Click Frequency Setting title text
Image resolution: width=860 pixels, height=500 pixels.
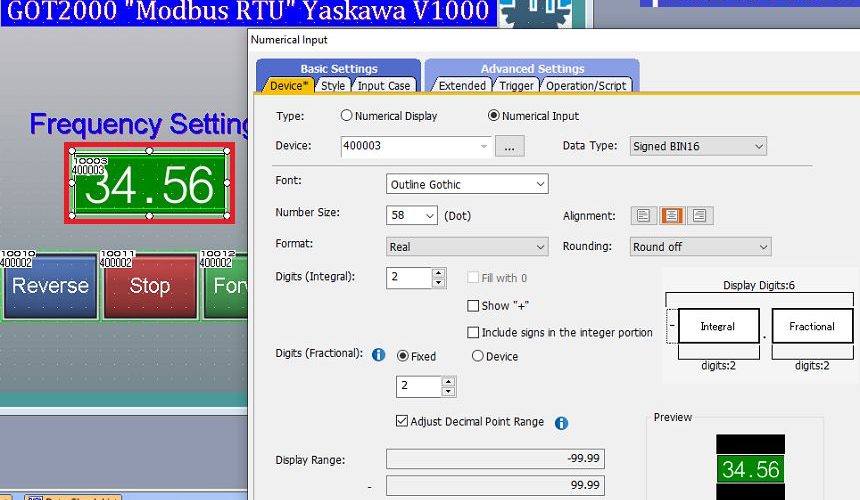(140, 125)
